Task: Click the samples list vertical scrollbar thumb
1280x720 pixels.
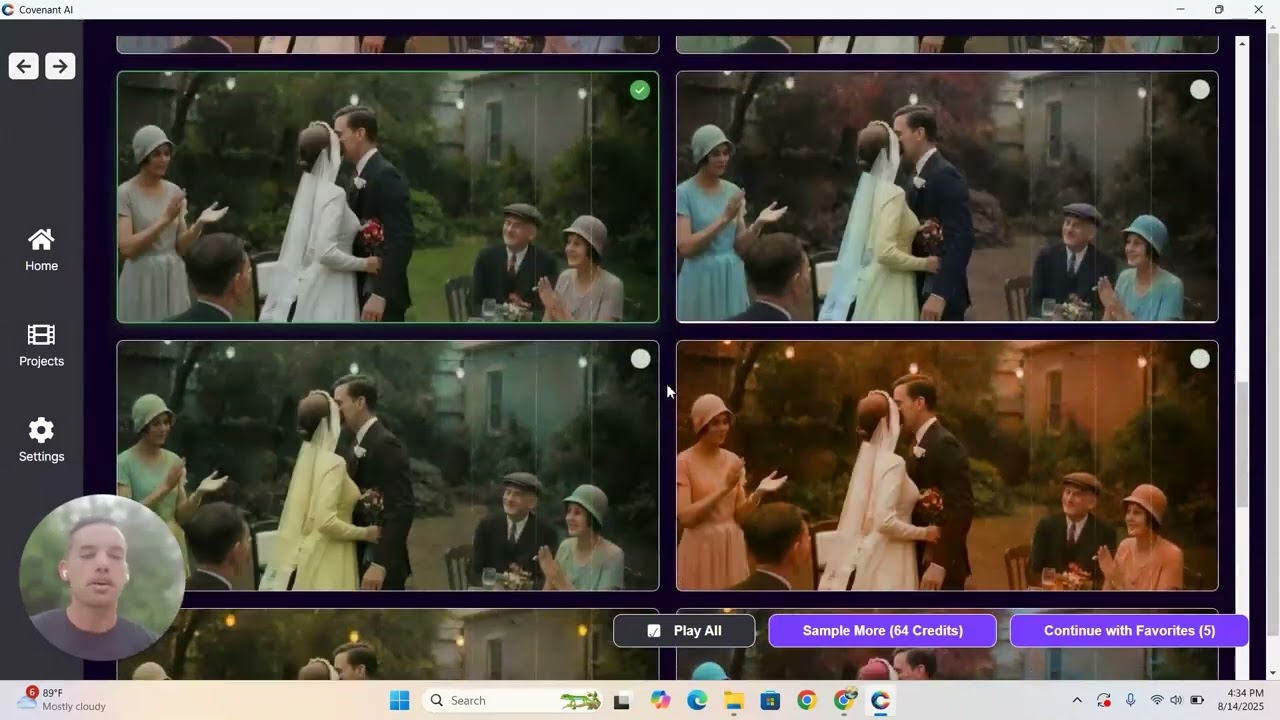Action: (1243, 444)
